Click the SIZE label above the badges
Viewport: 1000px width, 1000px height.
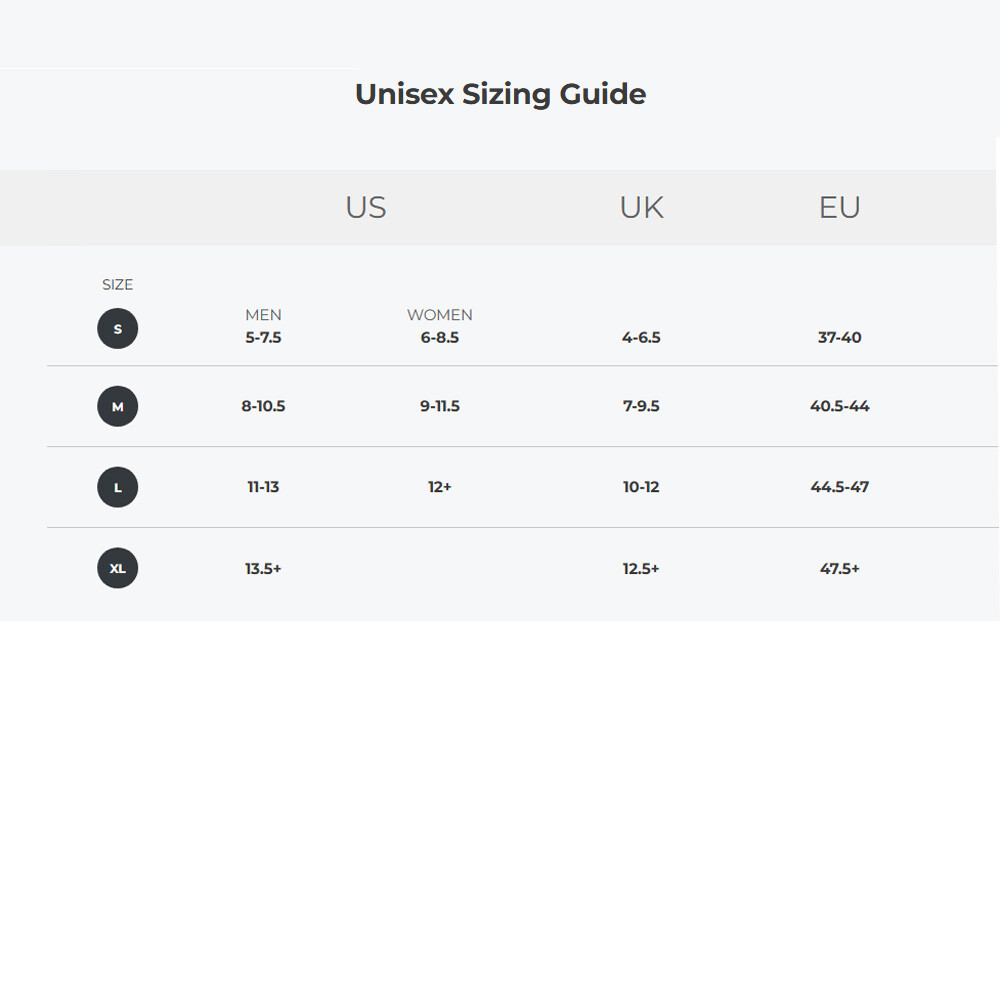point(117,285)
